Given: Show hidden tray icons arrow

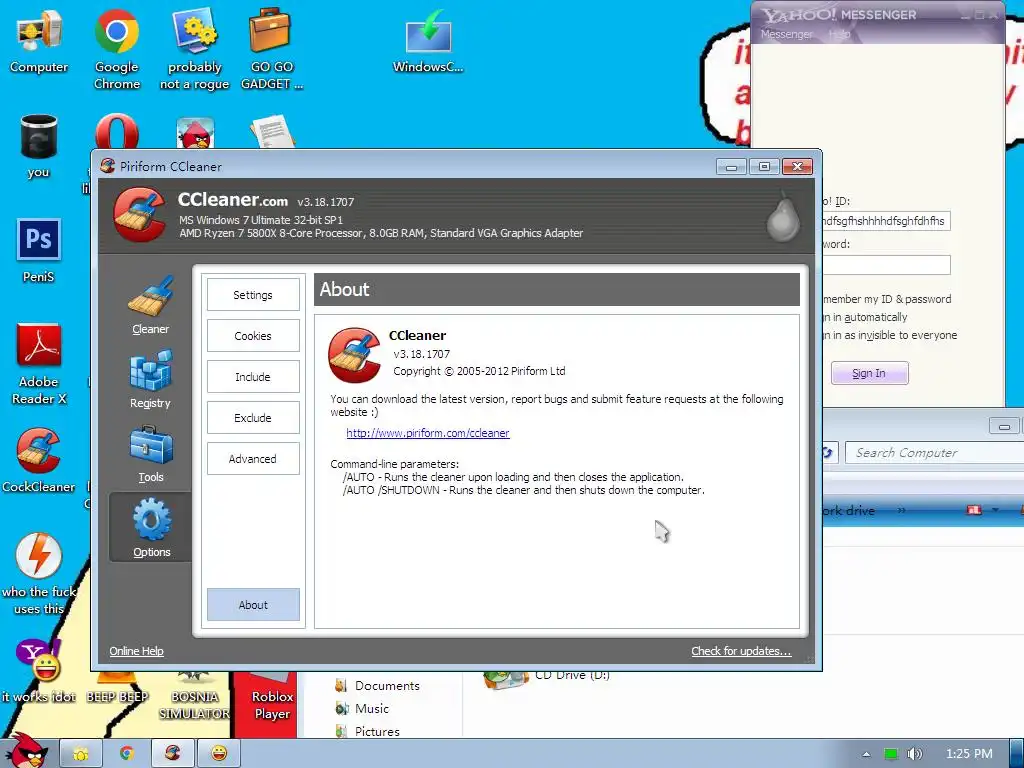Looking at the screenshot, I should click(867, 754).
